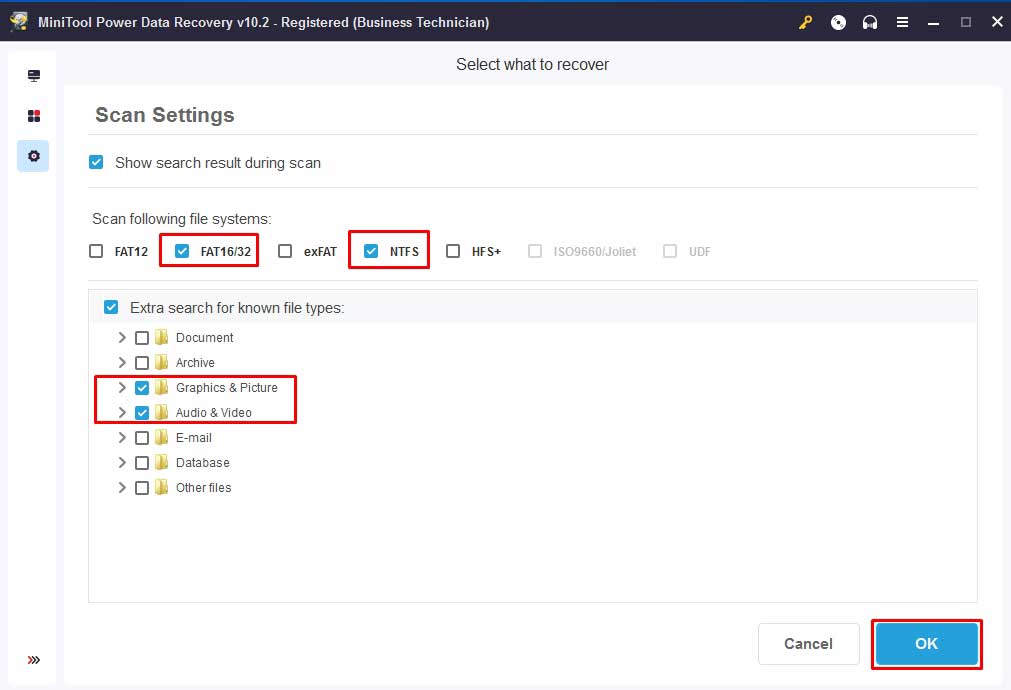Open the four-squares utilities sidebar icon

point(34,116)
